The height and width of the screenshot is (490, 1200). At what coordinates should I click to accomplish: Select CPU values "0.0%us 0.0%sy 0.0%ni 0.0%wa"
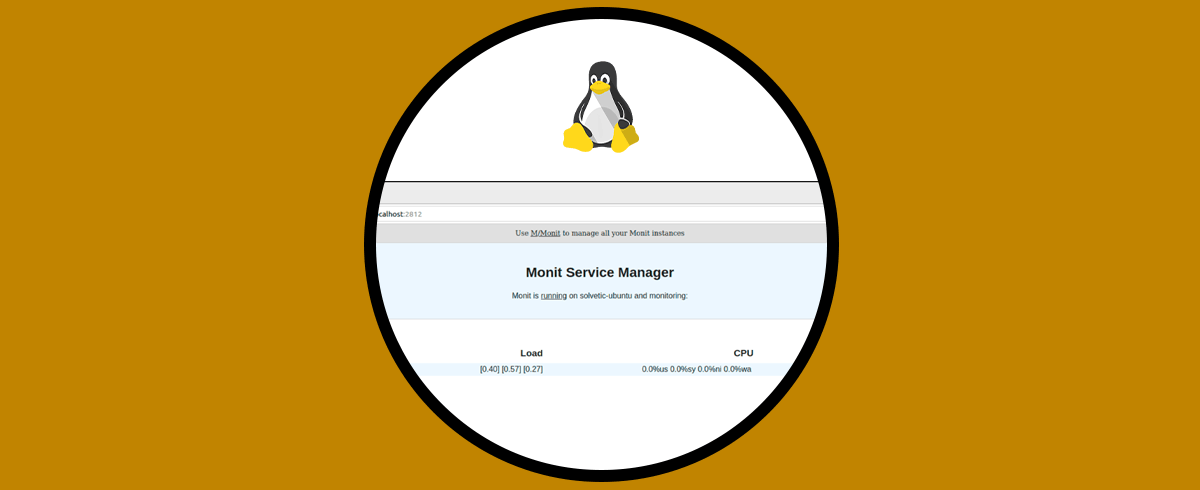(x=696, y=369)
